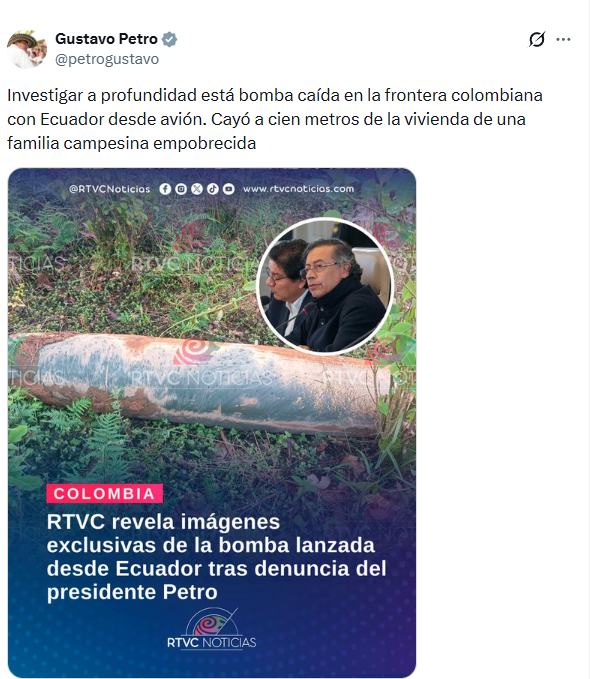590x679 pixels.
Task: Click the www.rtvcnoticias.com address text
Action: 298,189
